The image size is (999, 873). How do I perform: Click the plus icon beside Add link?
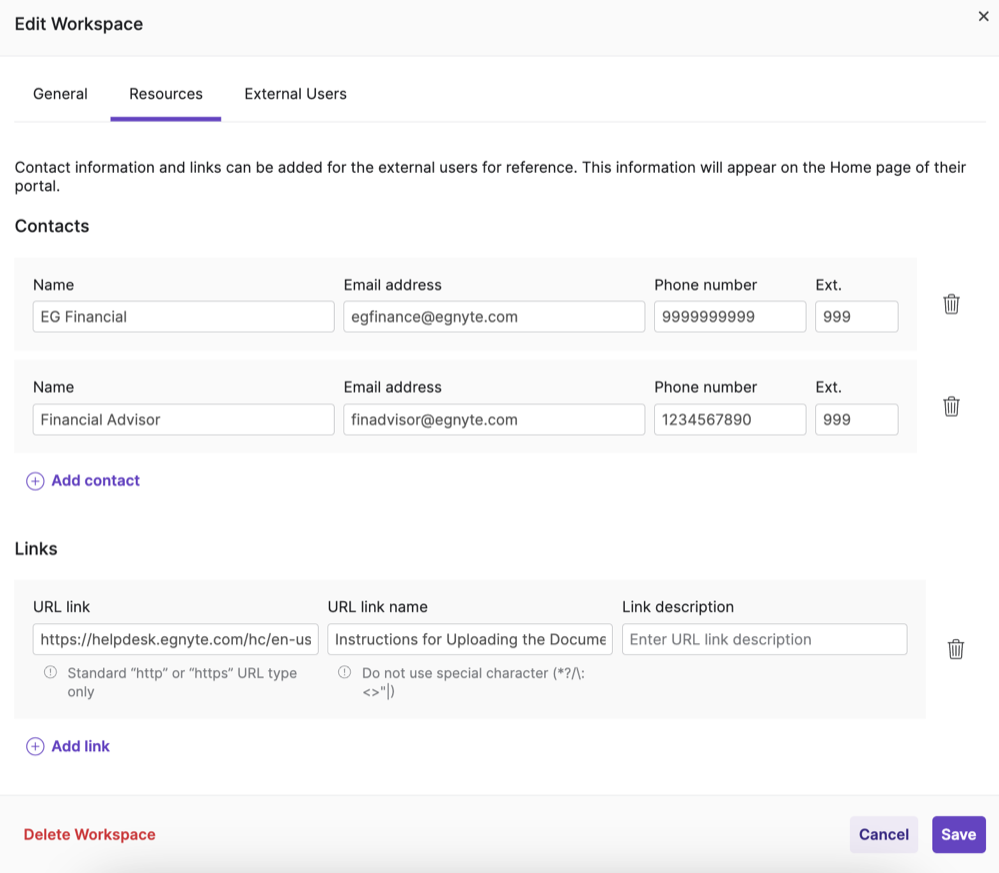tap(35, 746)
